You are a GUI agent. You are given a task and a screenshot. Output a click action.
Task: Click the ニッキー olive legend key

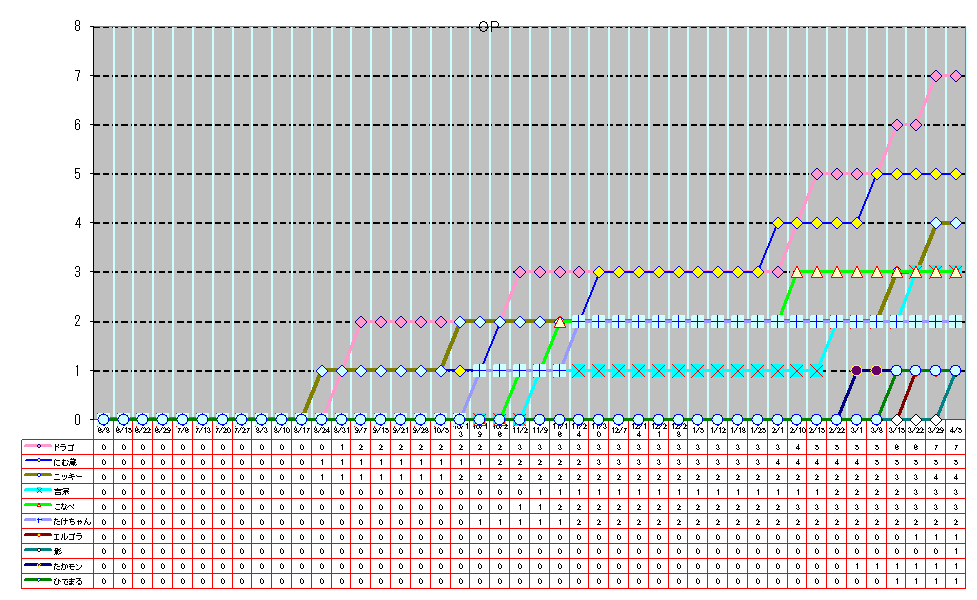click(x=38, y=476)
